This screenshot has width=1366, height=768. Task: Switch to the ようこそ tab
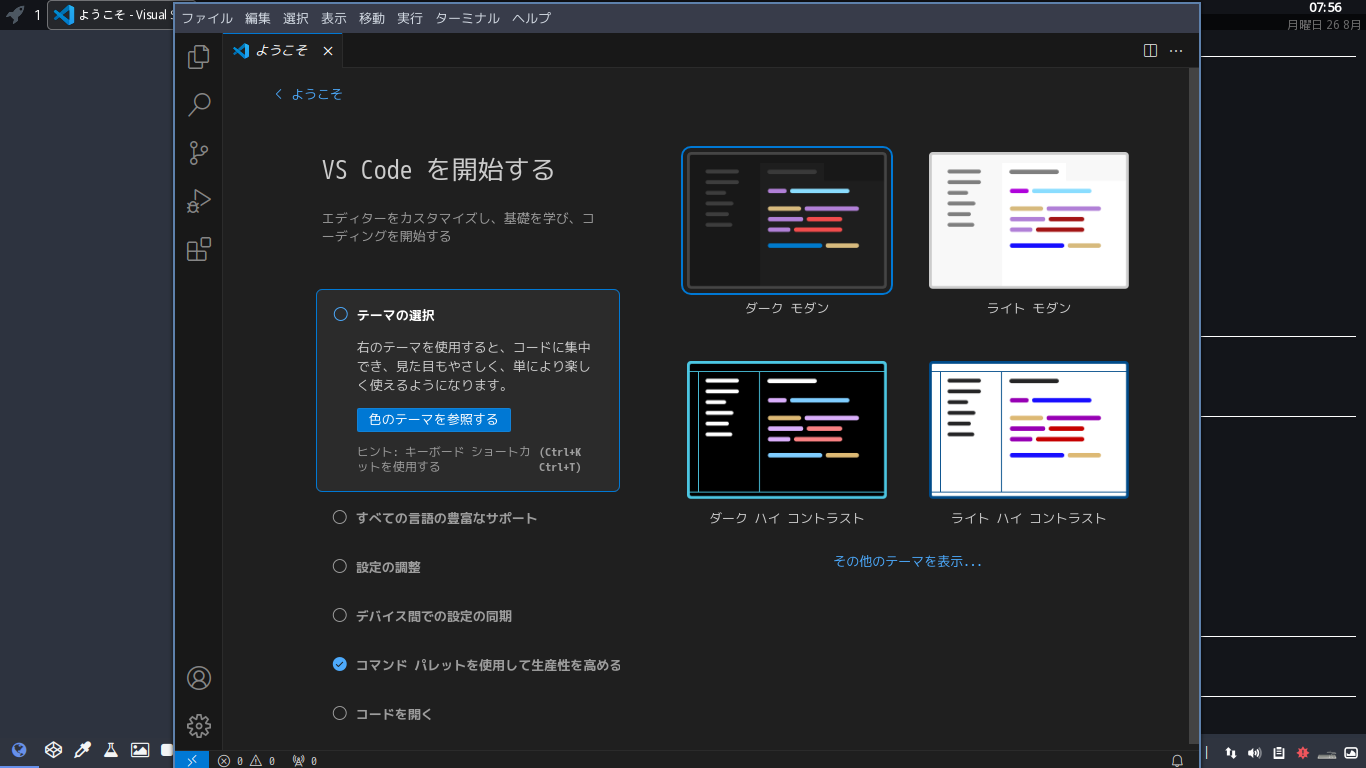click(282, 50)
